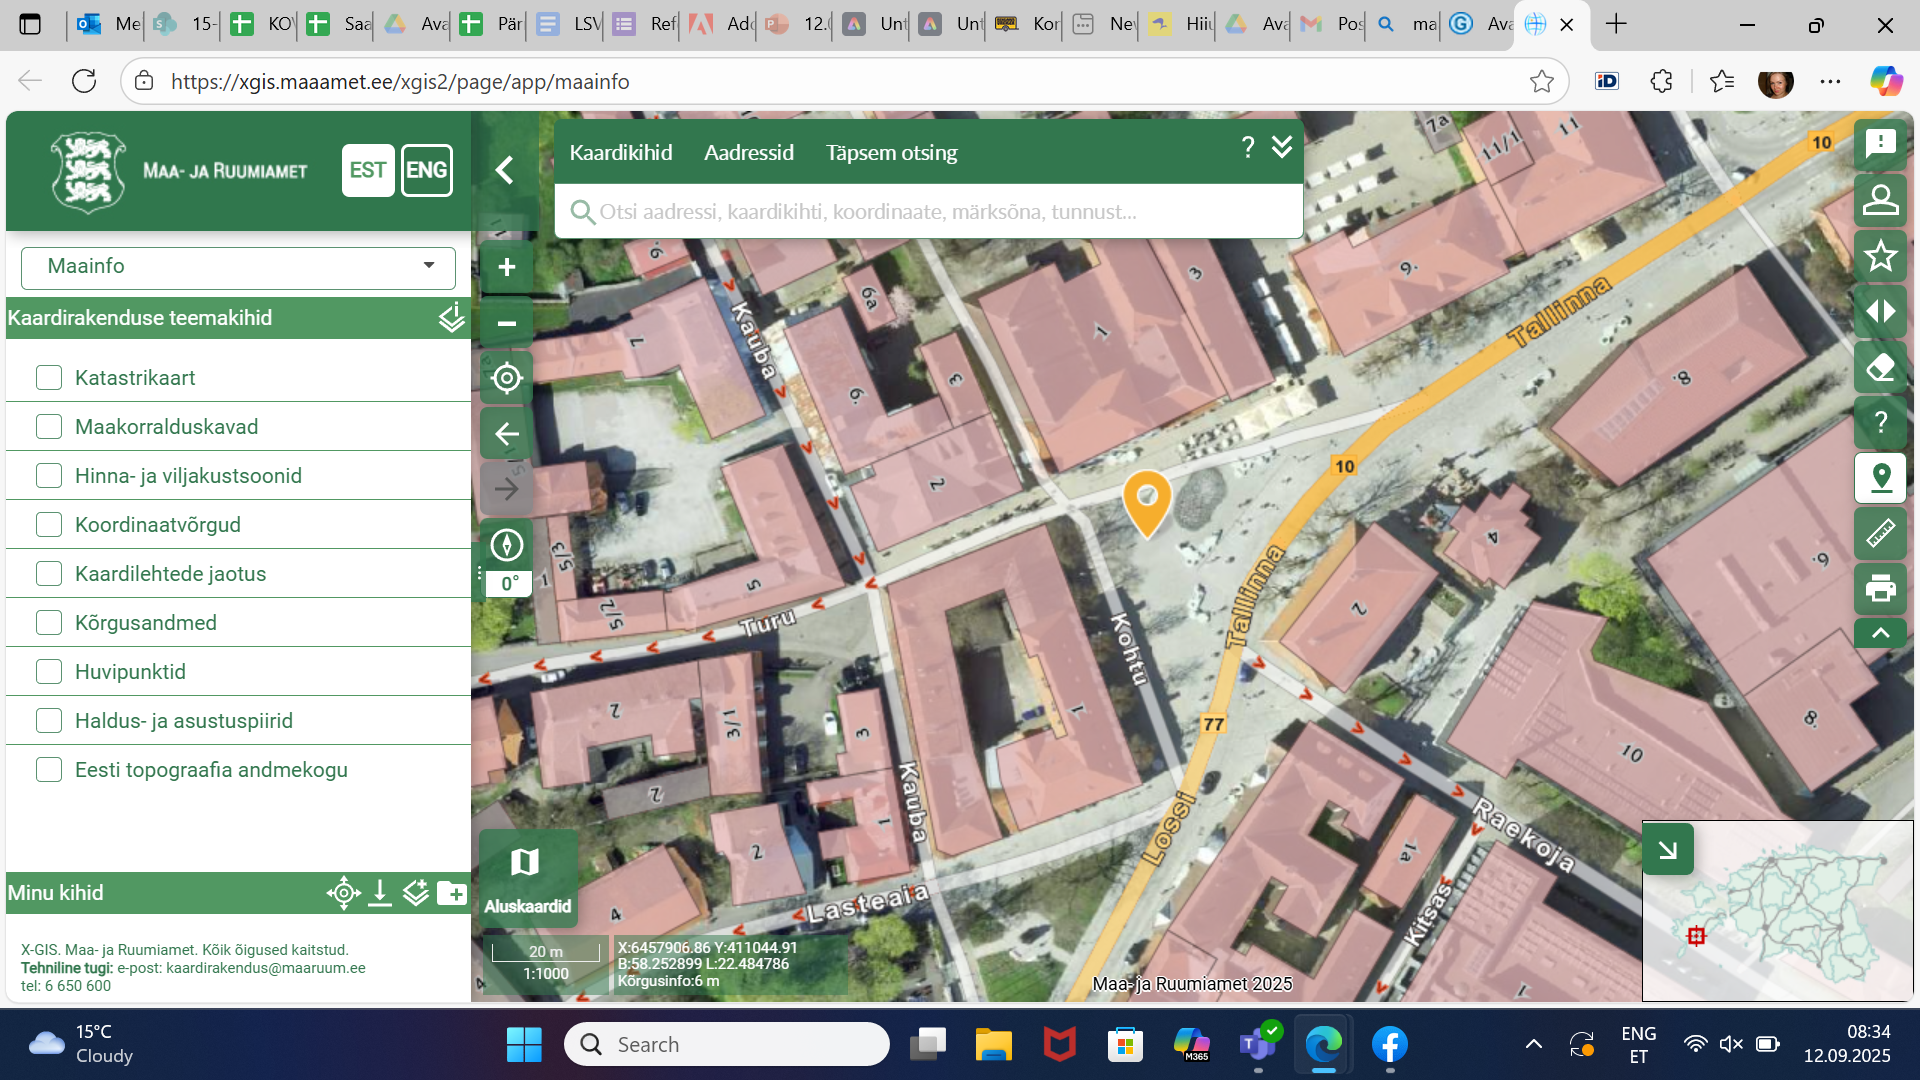The height and width of the screenshot is (1080, 1920).
Task: Toggle the Kõrgusandmed layer checkbox
Action: click(x=49, y=622)
